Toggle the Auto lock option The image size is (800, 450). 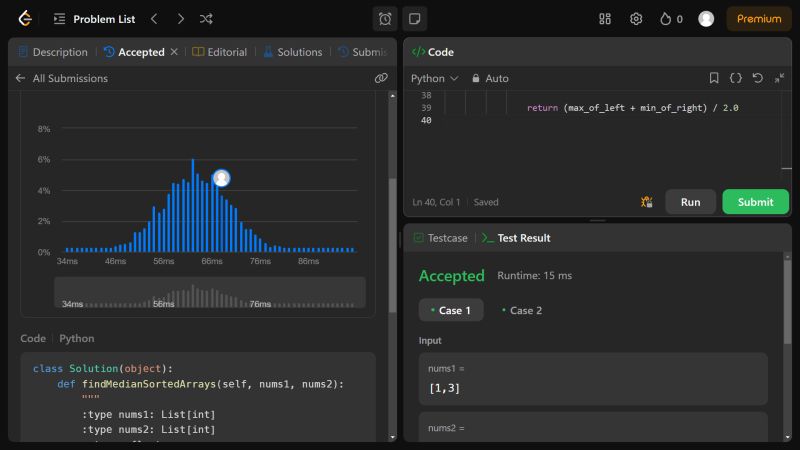490,78
